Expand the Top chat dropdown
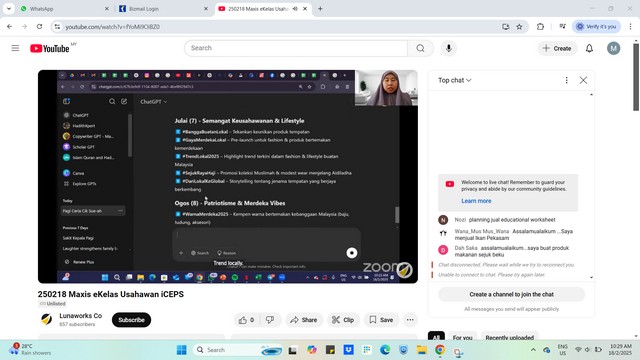 tap(454, 80)
